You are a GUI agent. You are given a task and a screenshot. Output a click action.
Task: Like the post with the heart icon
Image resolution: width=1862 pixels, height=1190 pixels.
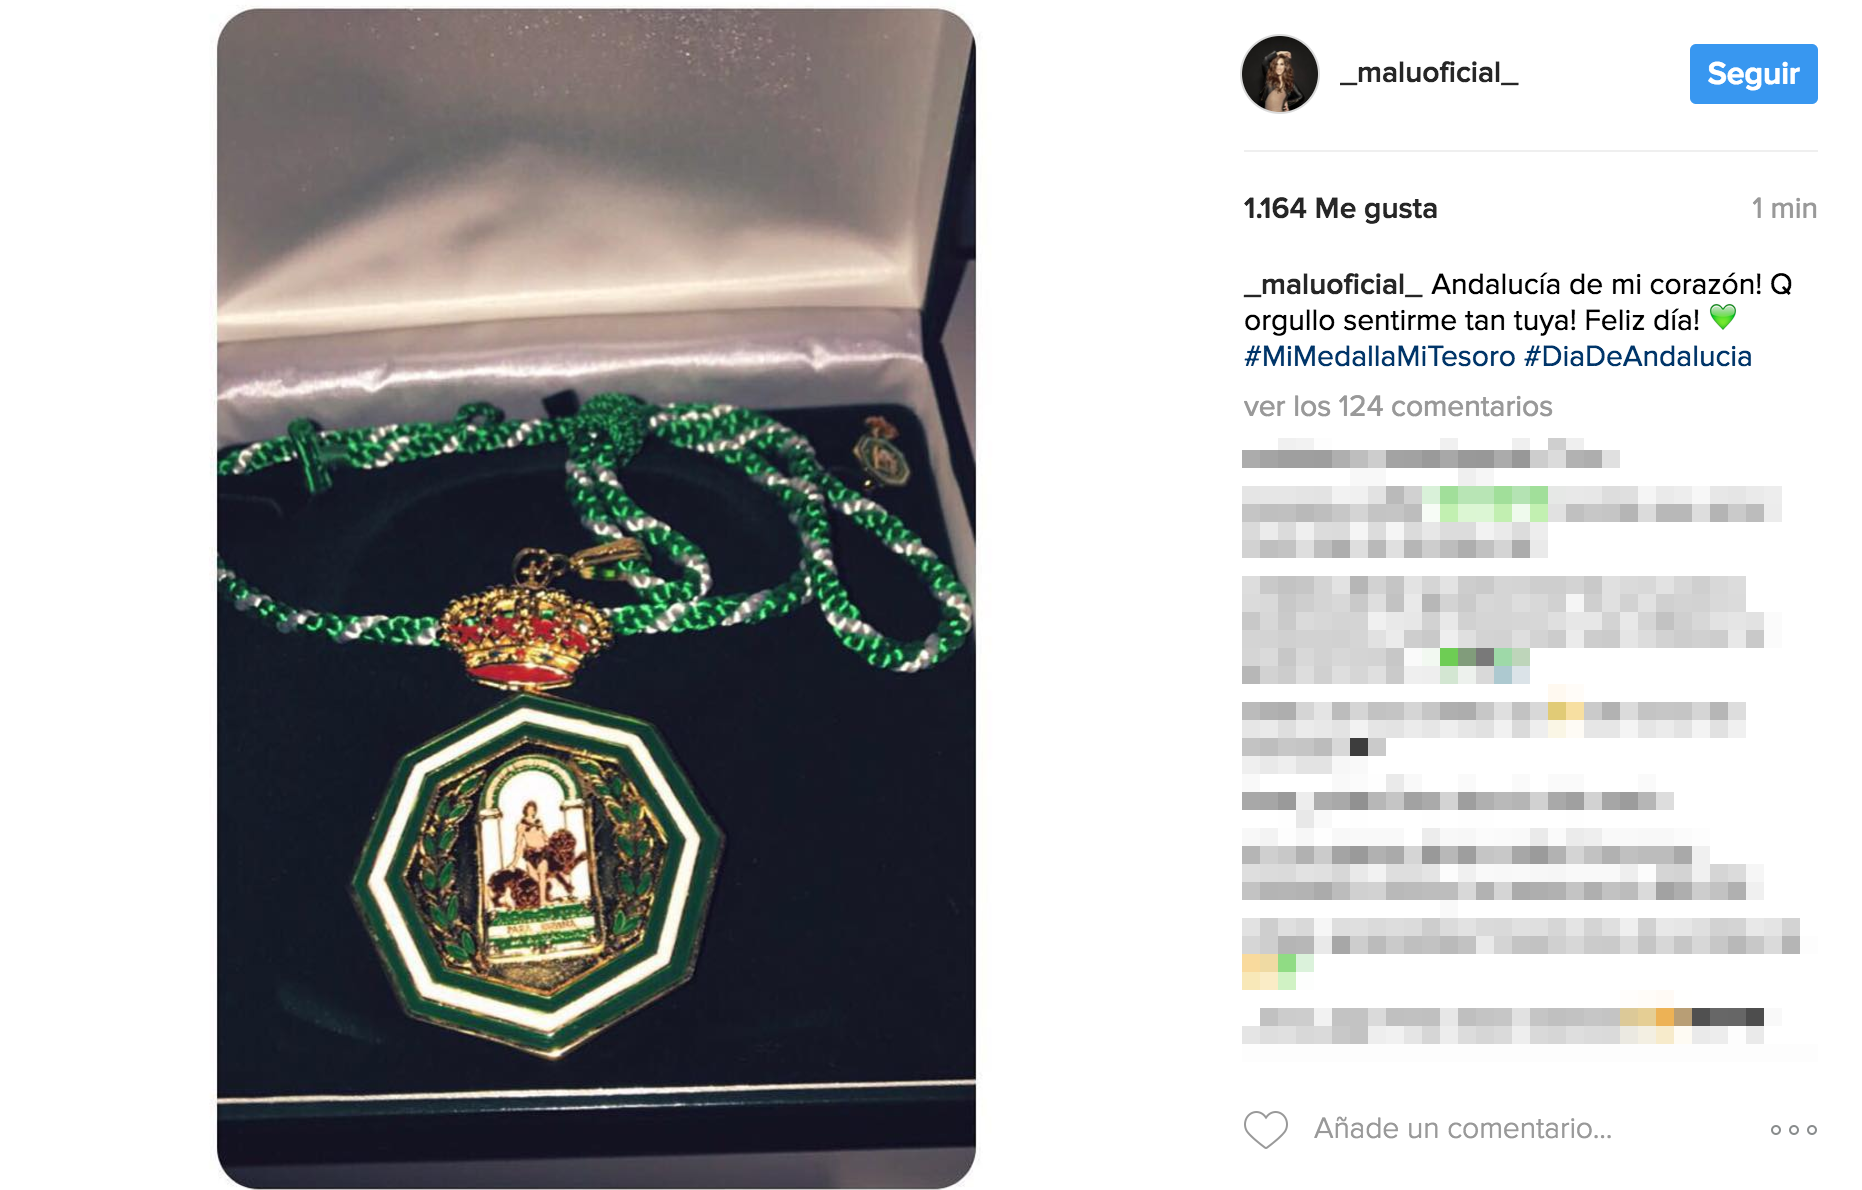tap(1265, 1129)
